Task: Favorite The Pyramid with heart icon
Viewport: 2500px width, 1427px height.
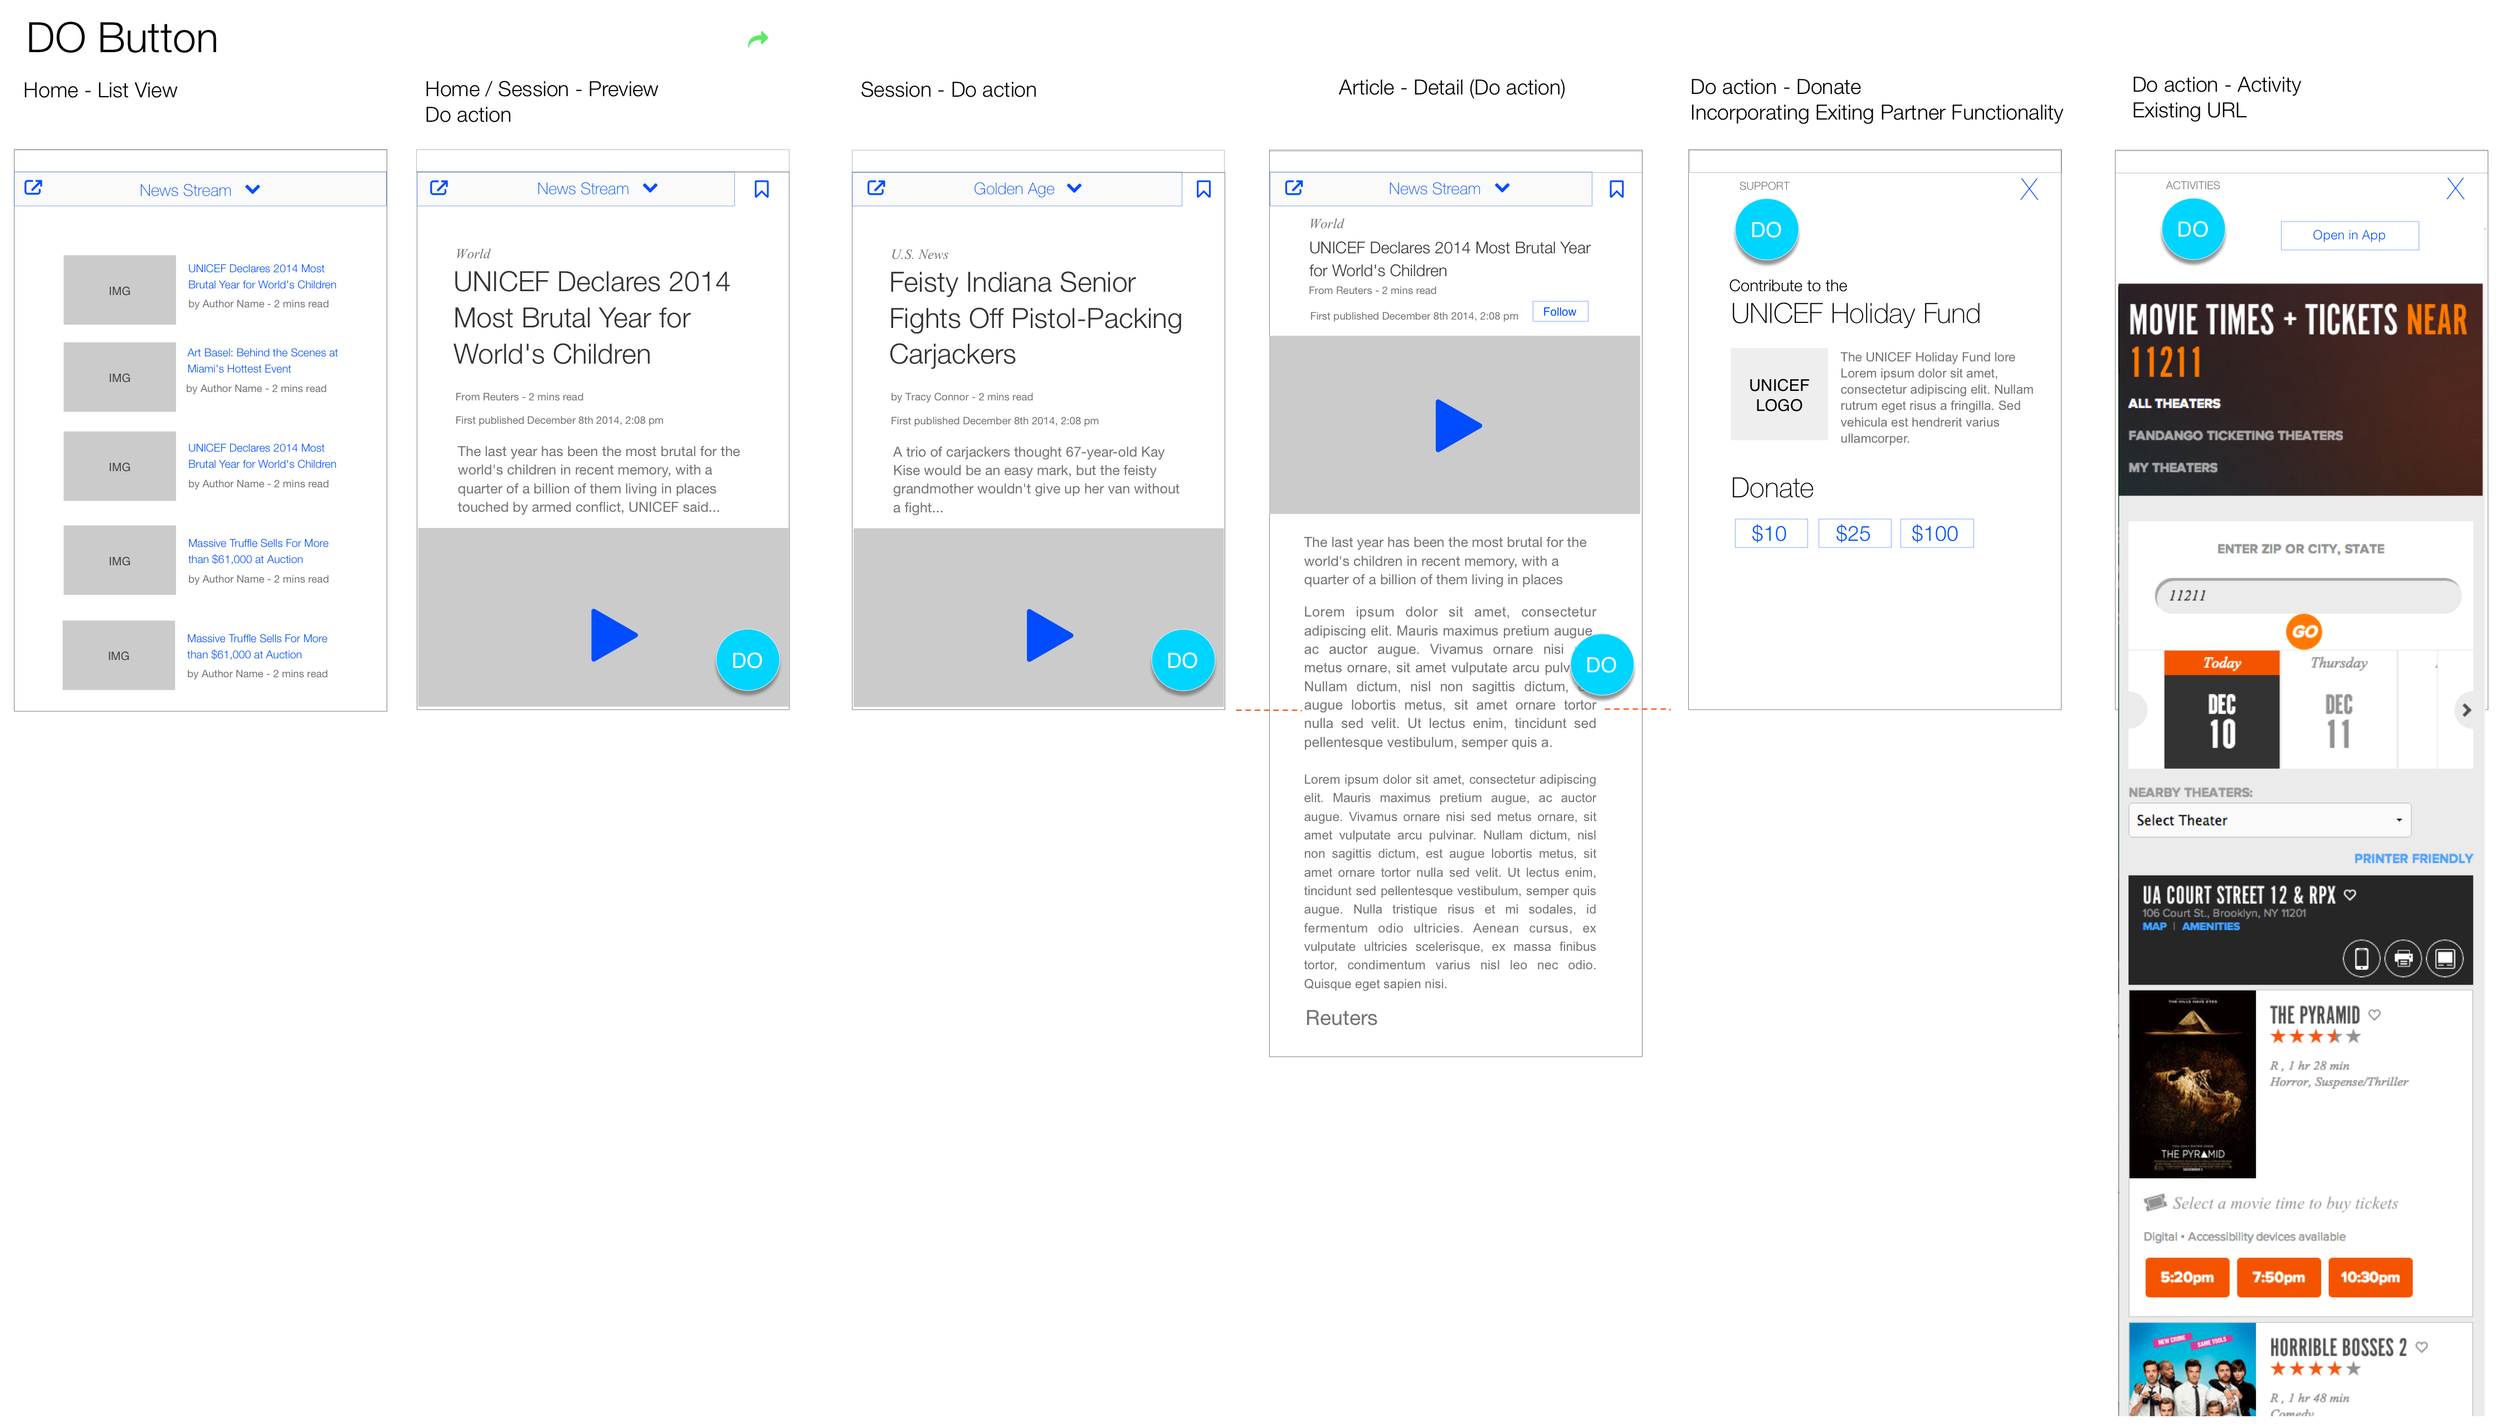Action: click(x=2374, y=1014)
